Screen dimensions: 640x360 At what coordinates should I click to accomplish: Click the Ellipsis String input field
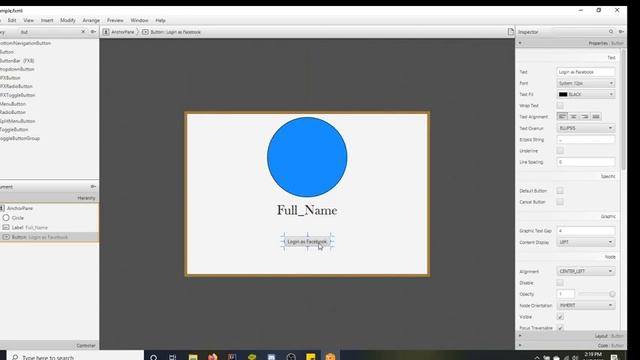[586, 140]
